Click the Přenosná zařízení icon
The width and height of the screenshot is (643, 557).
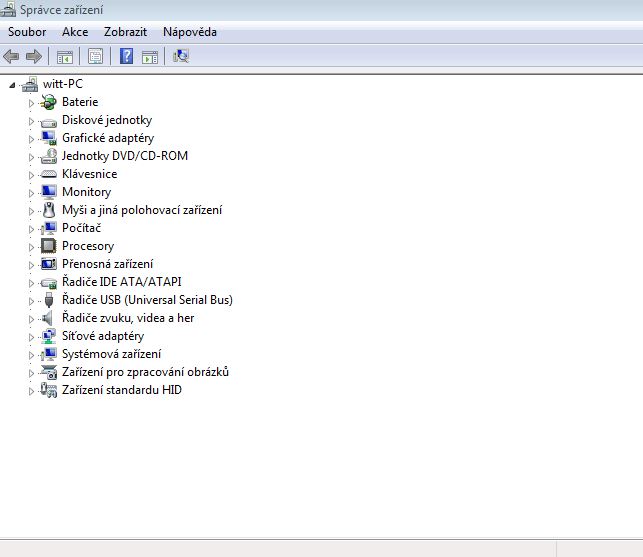[x=49, y=264]
